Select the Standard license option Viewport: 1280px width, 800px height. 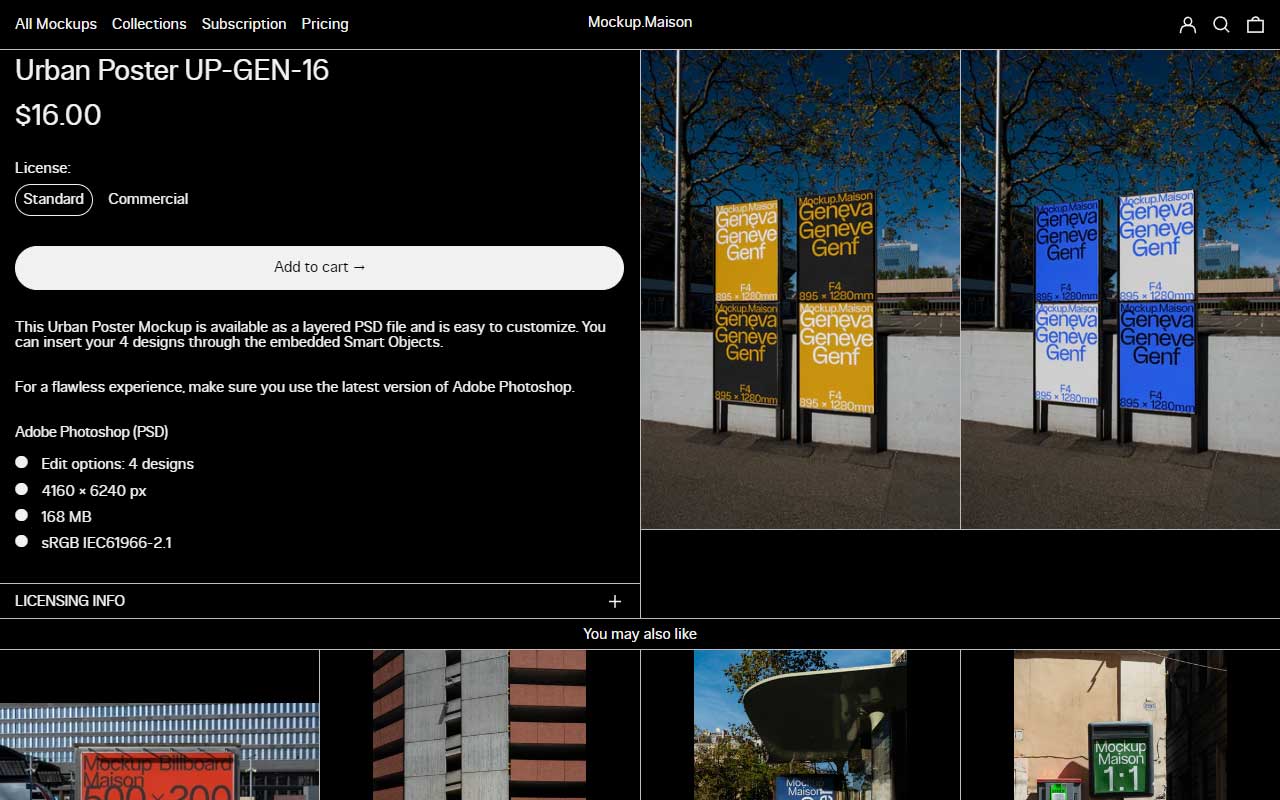[53, 199]
